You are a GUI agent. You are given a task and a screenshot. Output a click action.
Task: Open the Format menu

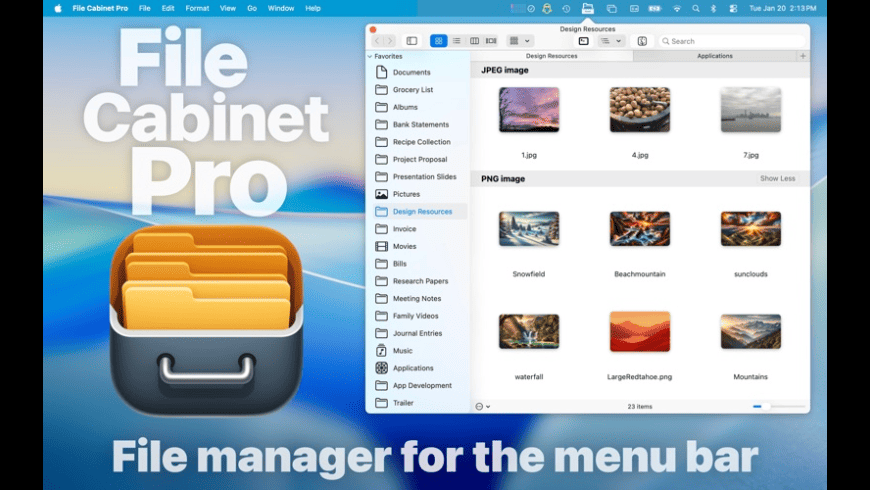tap(197, 8)
